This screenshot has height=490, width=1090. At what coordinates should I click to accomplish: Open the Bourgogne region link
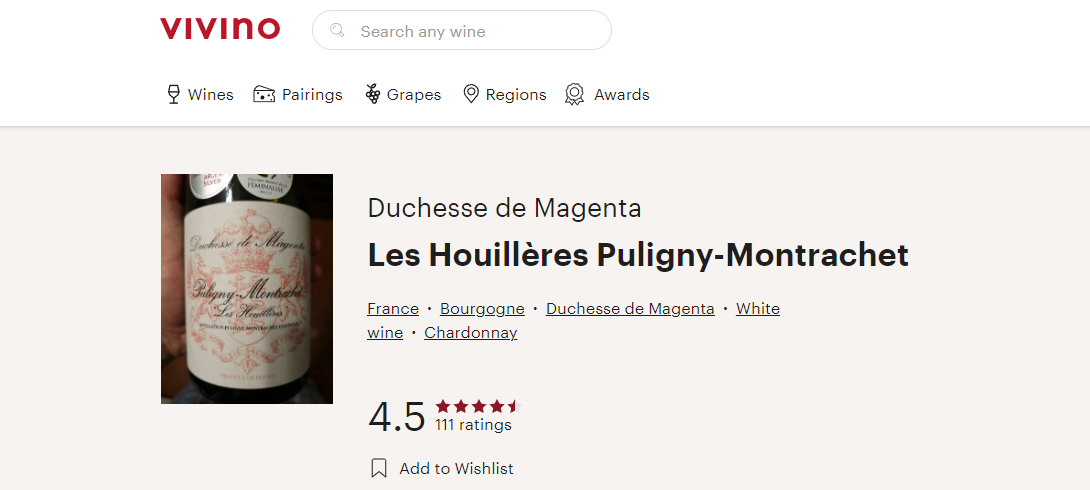482,309
